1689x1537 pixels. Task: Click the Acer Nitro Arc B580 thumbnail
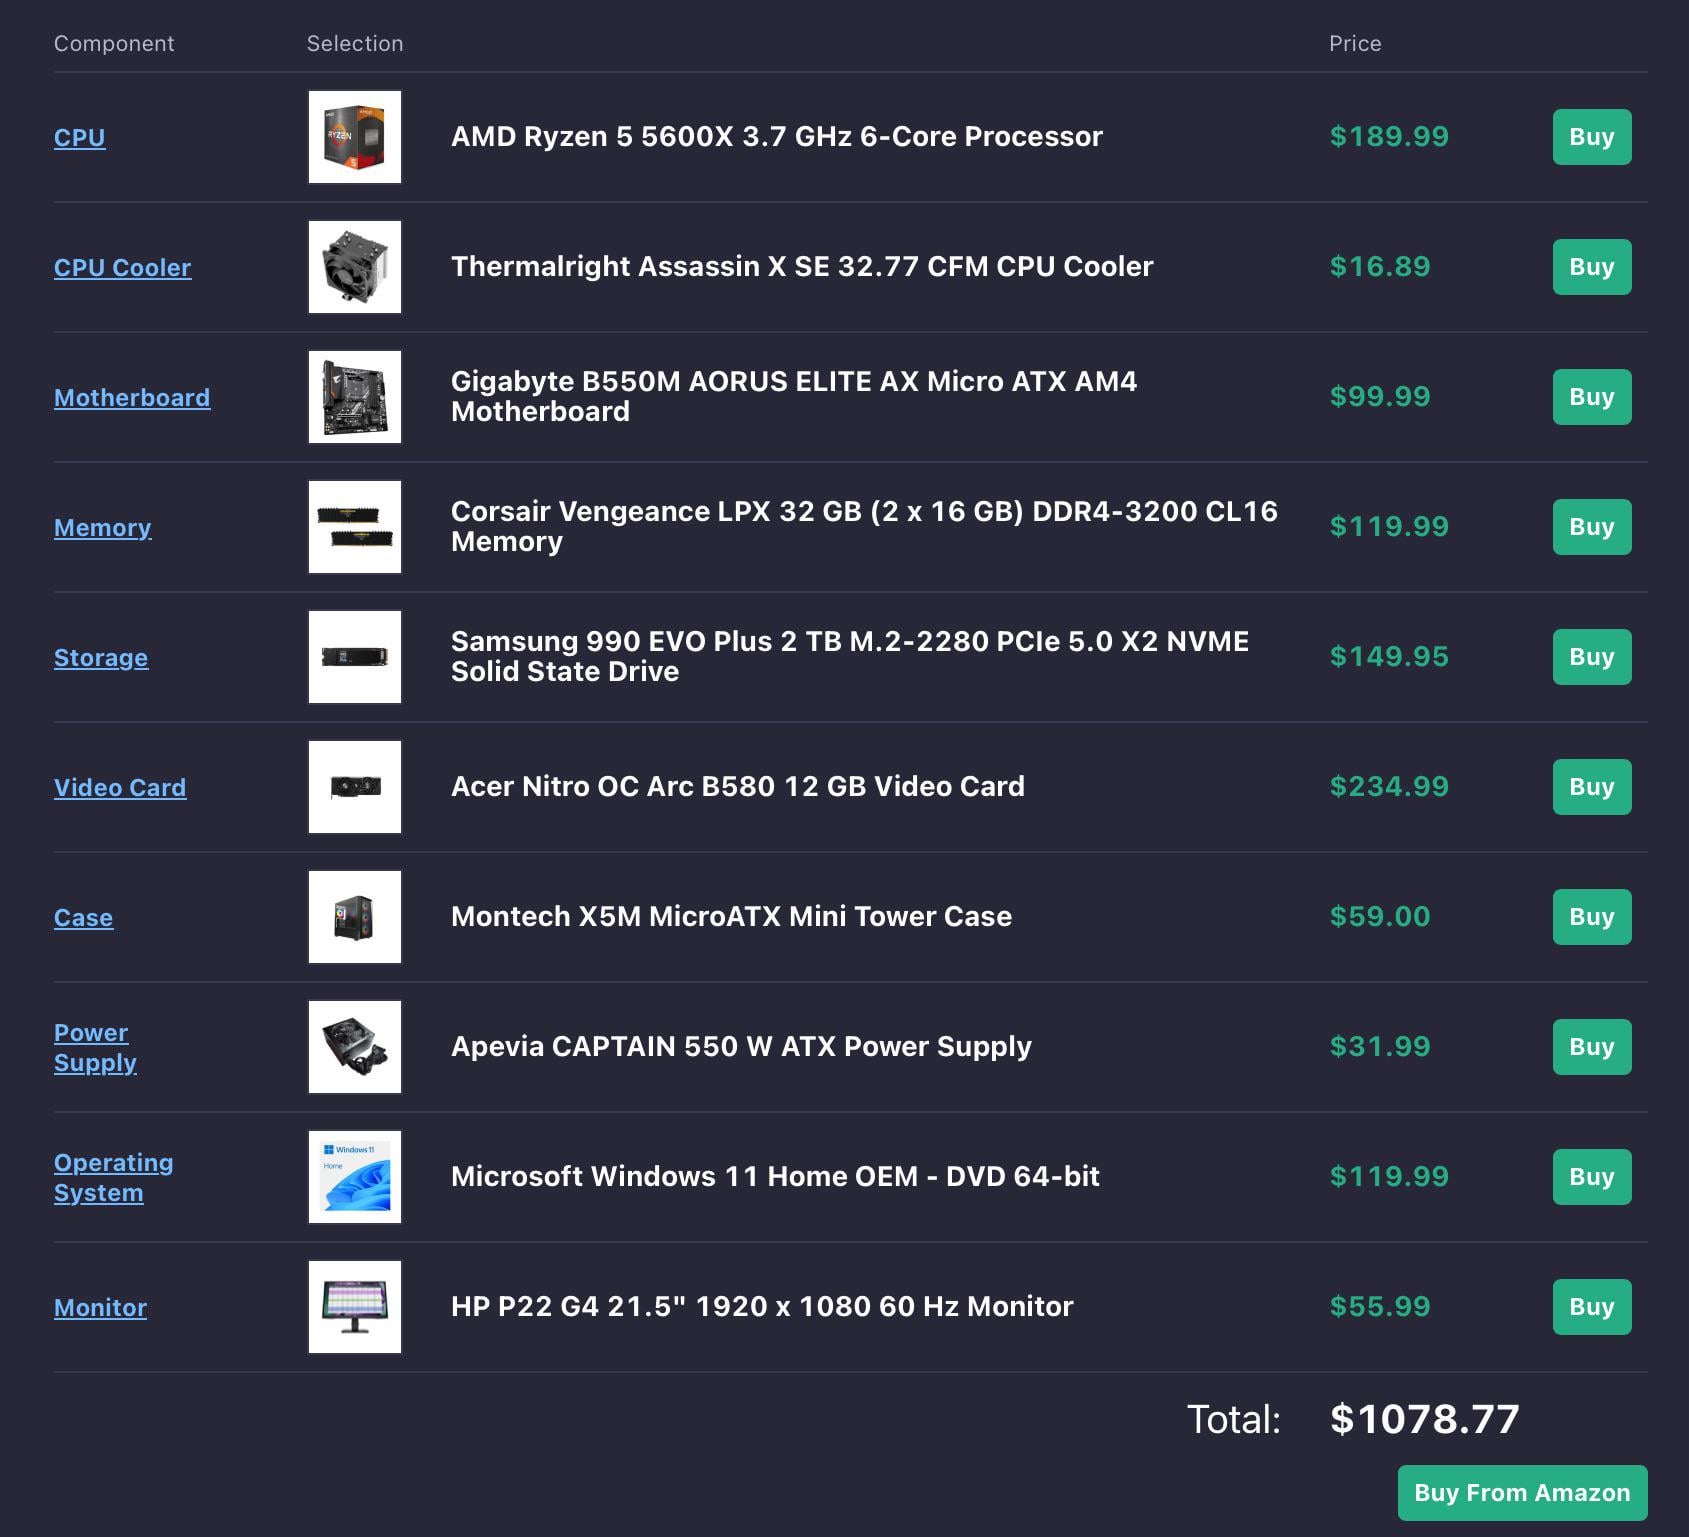354,787
